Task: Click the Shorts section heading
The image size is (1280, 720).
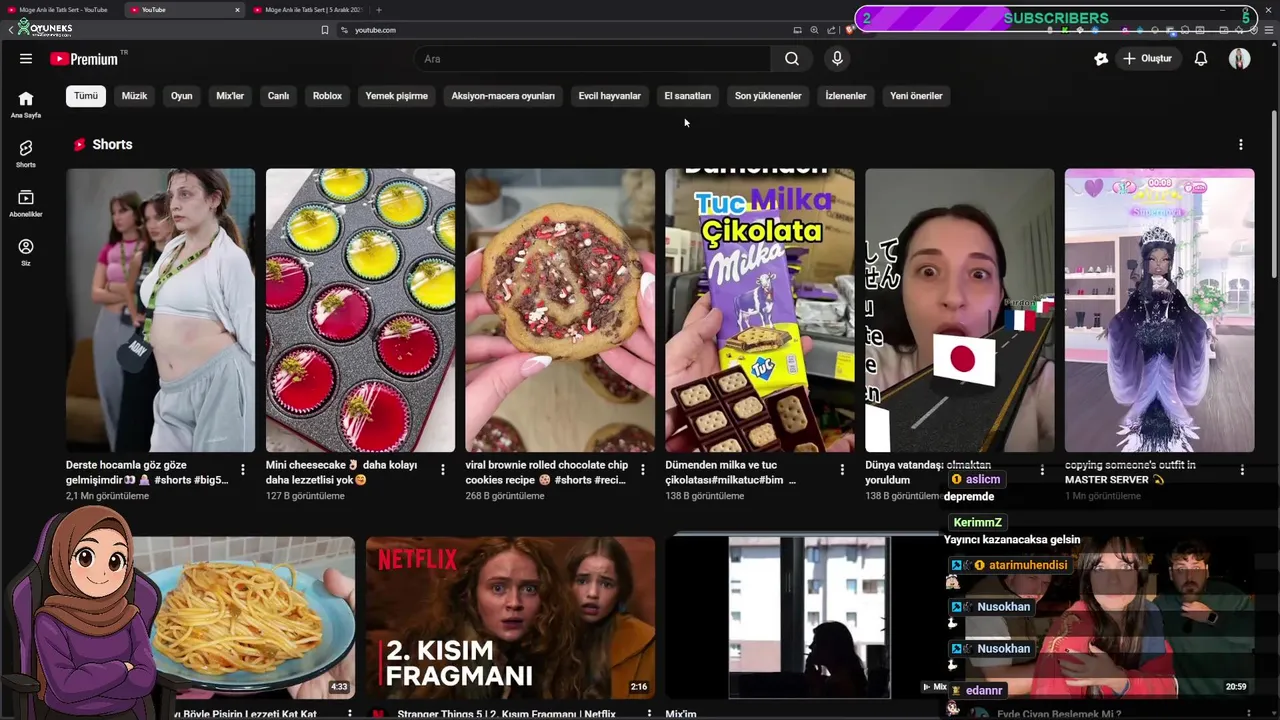Action: click(x=112, y=145)
